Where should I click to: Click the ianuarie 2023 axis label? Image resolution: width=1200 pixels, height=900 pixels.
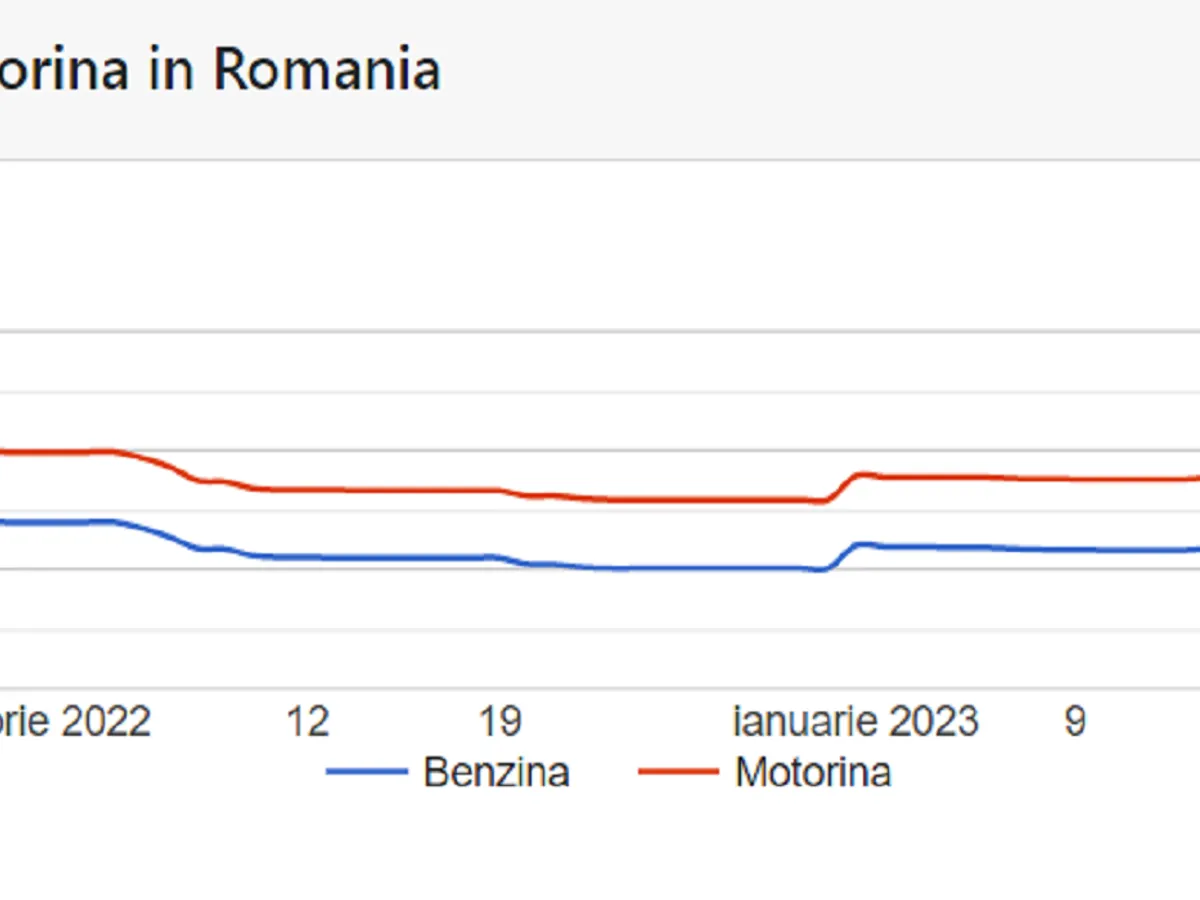pyautogui.click(x=856, y=721)
